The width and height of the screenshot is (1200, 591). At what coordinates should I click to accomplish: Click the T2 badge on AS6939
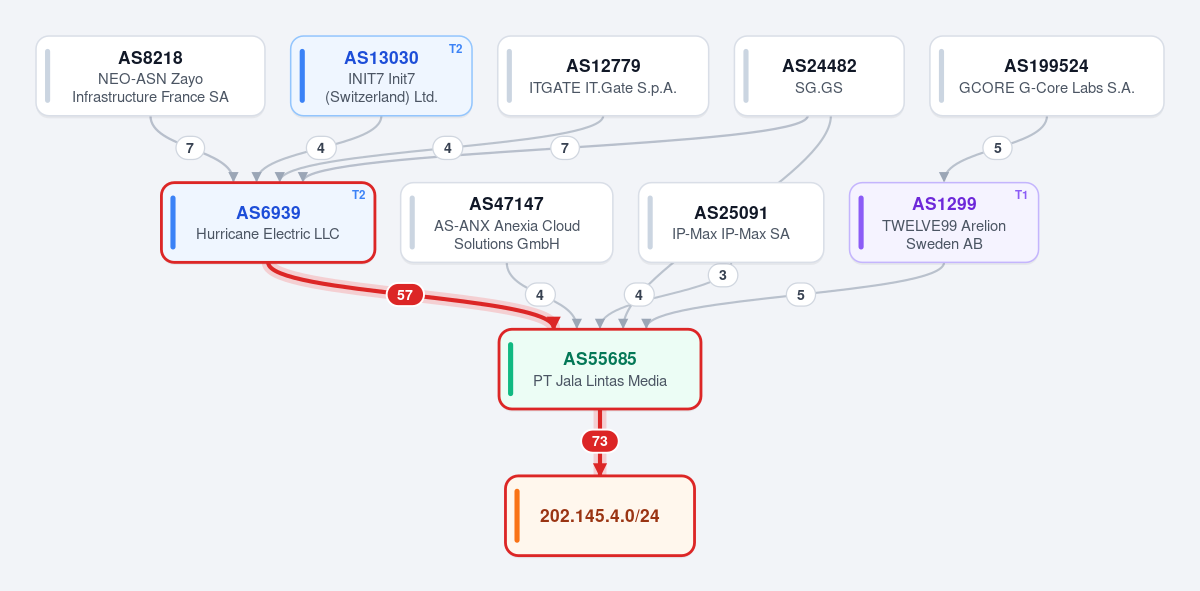pos(359,195)
